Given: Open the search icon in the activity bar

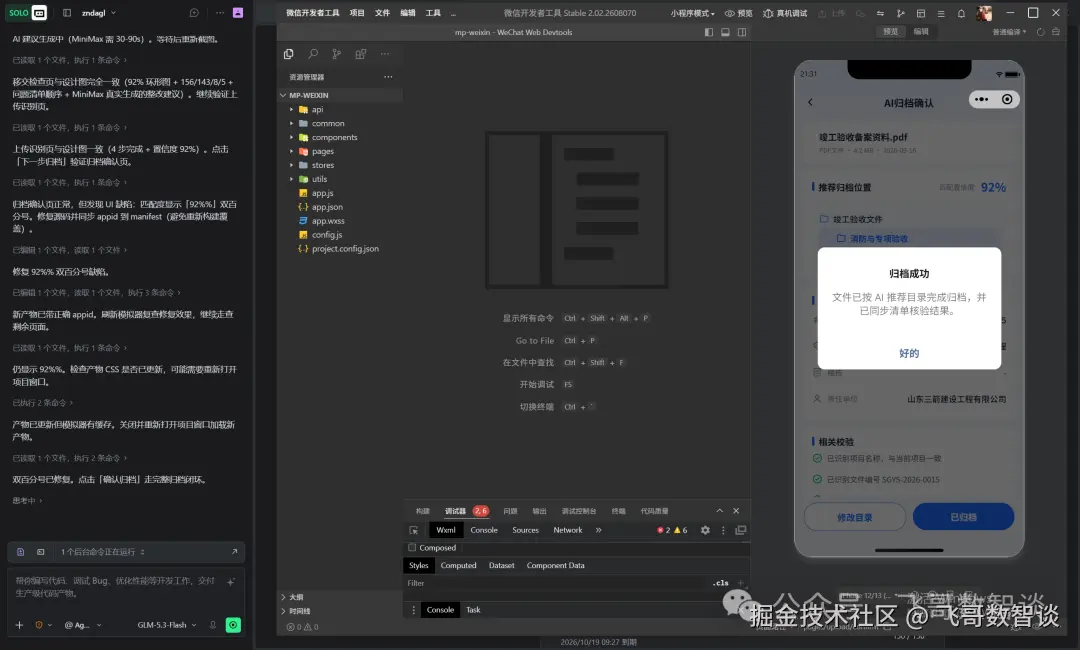Looking at the screenshot, I should point(313,54).
